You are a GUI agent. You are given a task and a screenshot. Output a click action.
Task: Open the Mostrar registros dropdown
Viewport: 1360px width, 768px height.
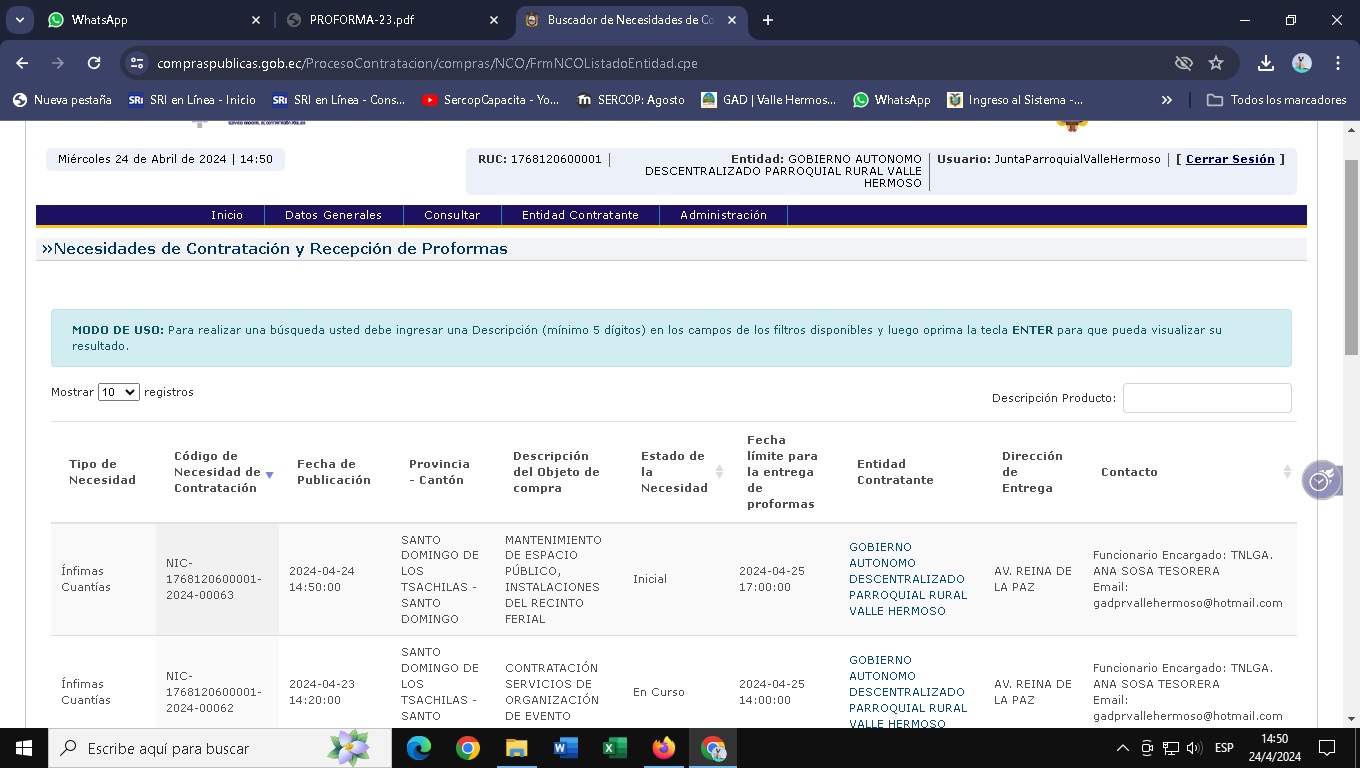coord(118,392)
